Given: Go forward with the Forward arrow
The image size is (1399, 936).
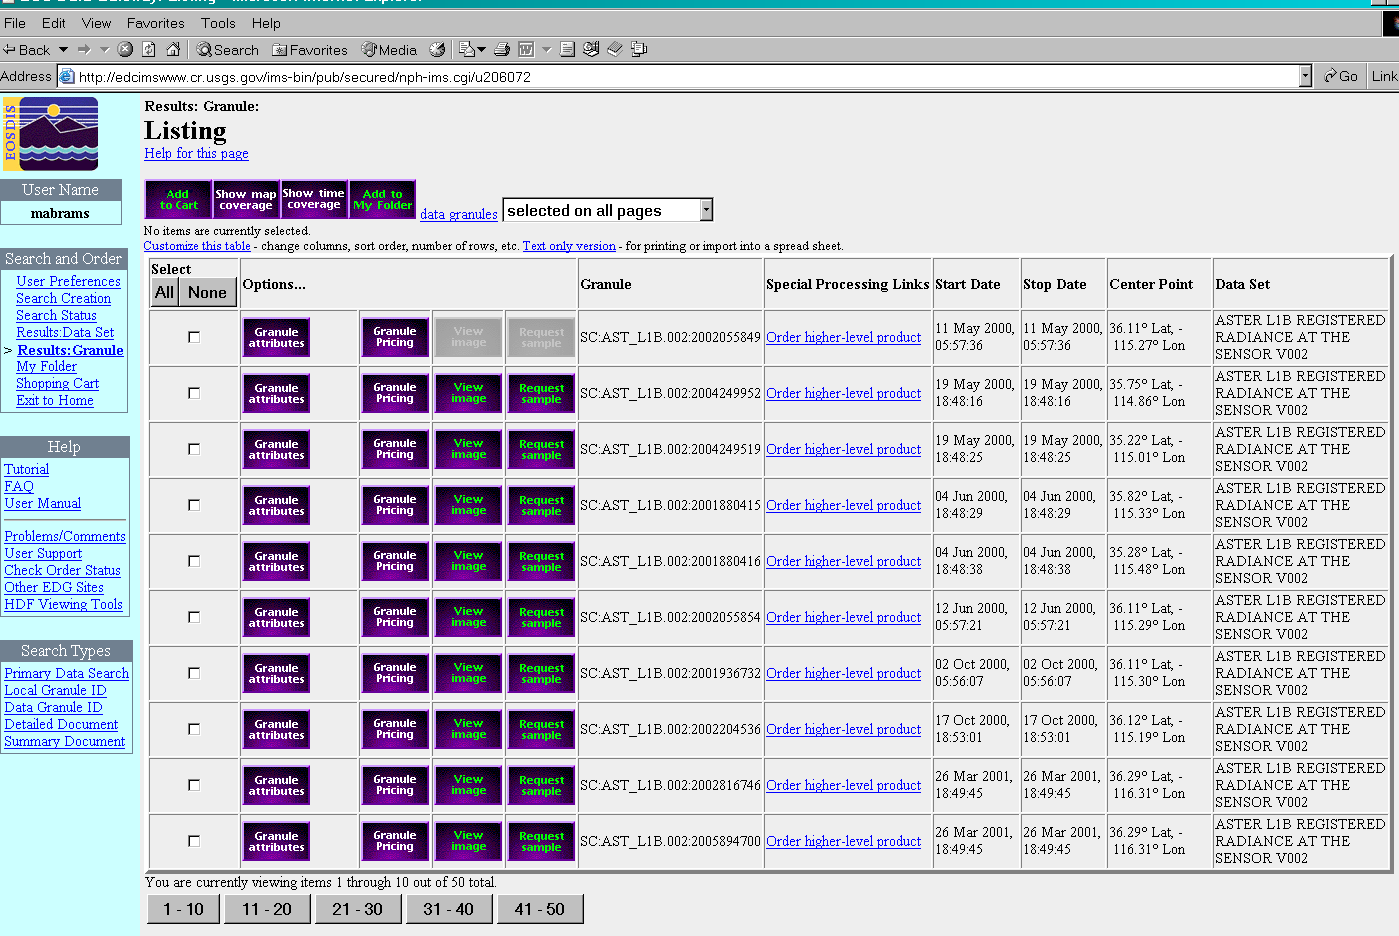Looking at the screenshot, I should [x=84, y=49].
